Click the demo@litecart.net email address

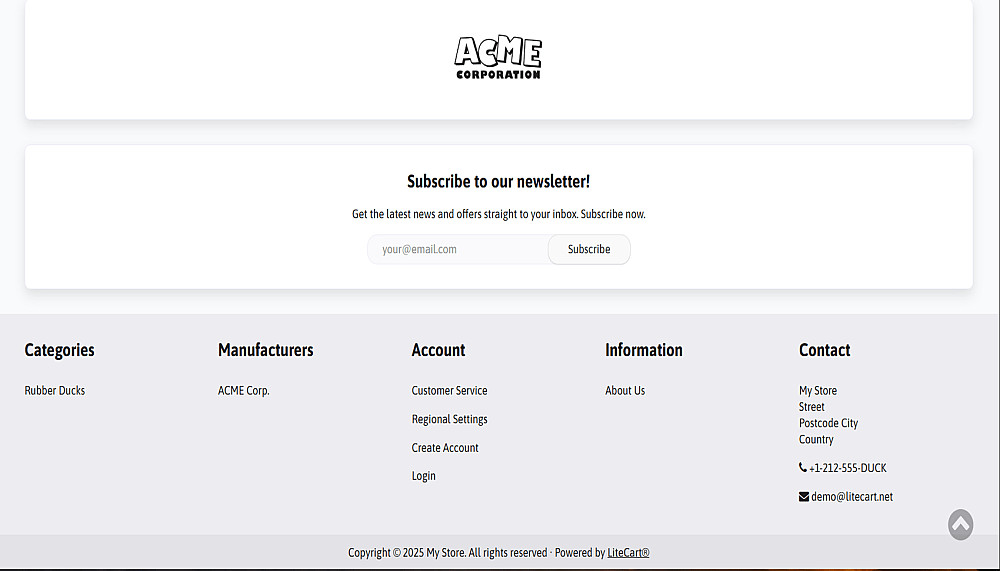(852, 497)
